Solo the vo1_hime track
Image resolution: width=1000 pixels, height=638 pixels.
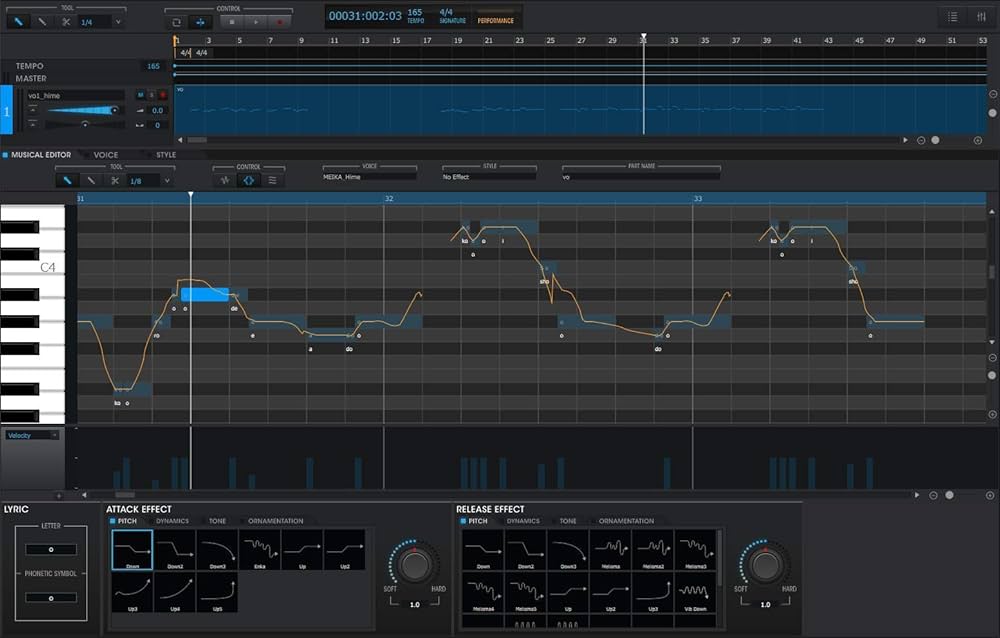151,95
